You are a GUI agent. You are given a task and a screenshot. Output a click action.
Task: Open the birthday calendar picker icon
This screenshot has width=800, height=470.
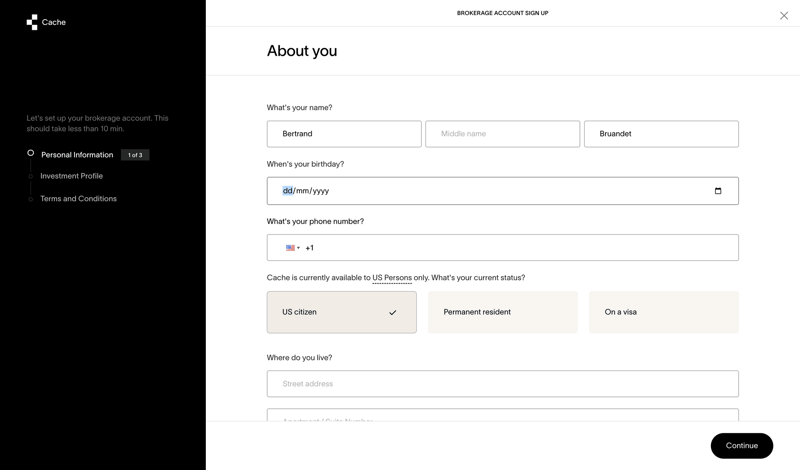pos(717,191)
